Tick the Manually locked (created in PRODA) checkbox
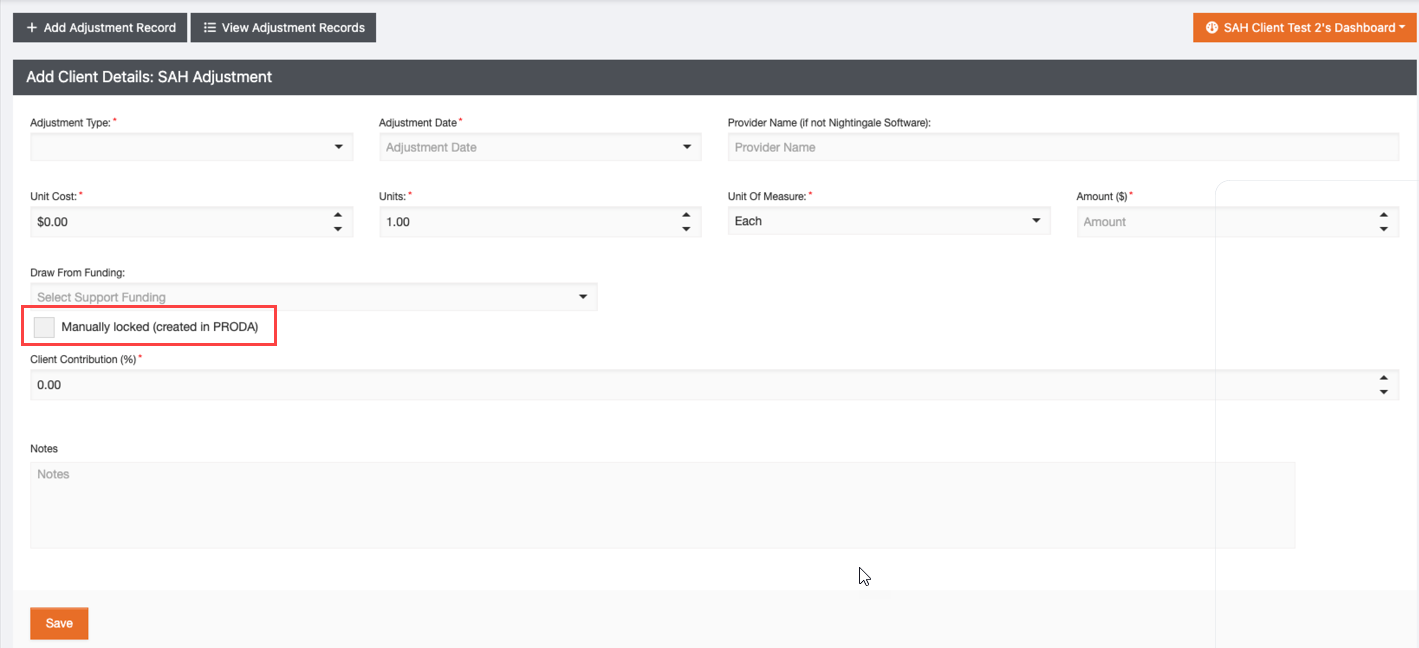Screen dimensions: 1419x648 pos(44,327)
